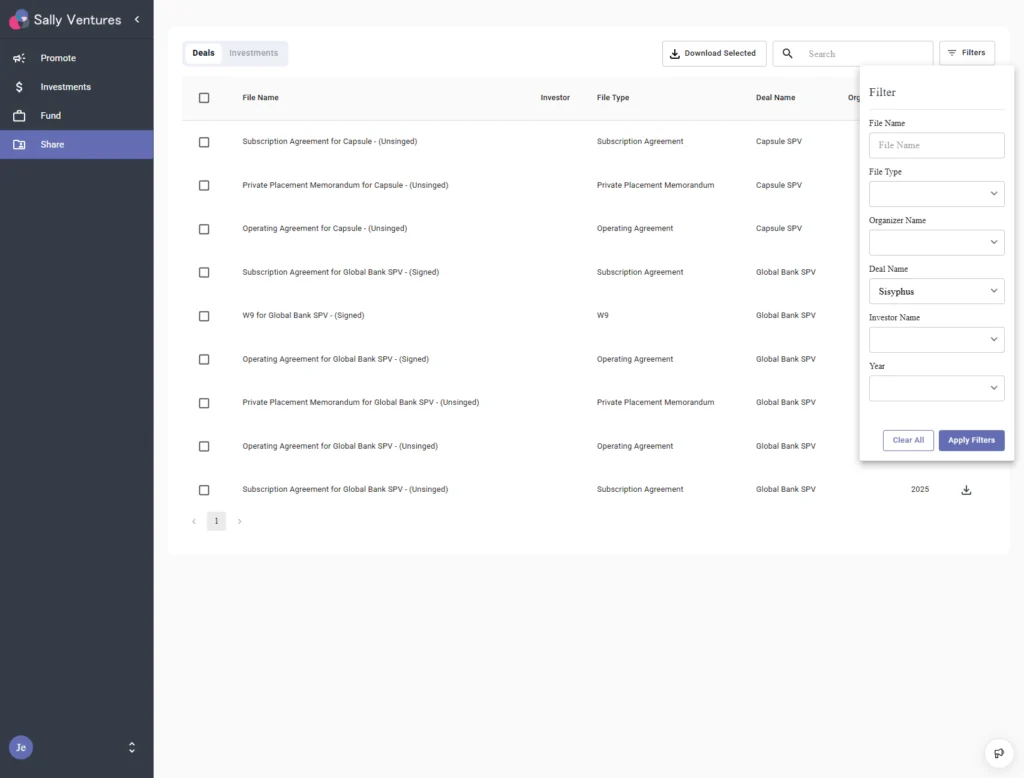The height and width of the screenshot is (778, 1024).
Task: Collapse the sidebar with the chevron arrow
Action: (x=137, y=20)
